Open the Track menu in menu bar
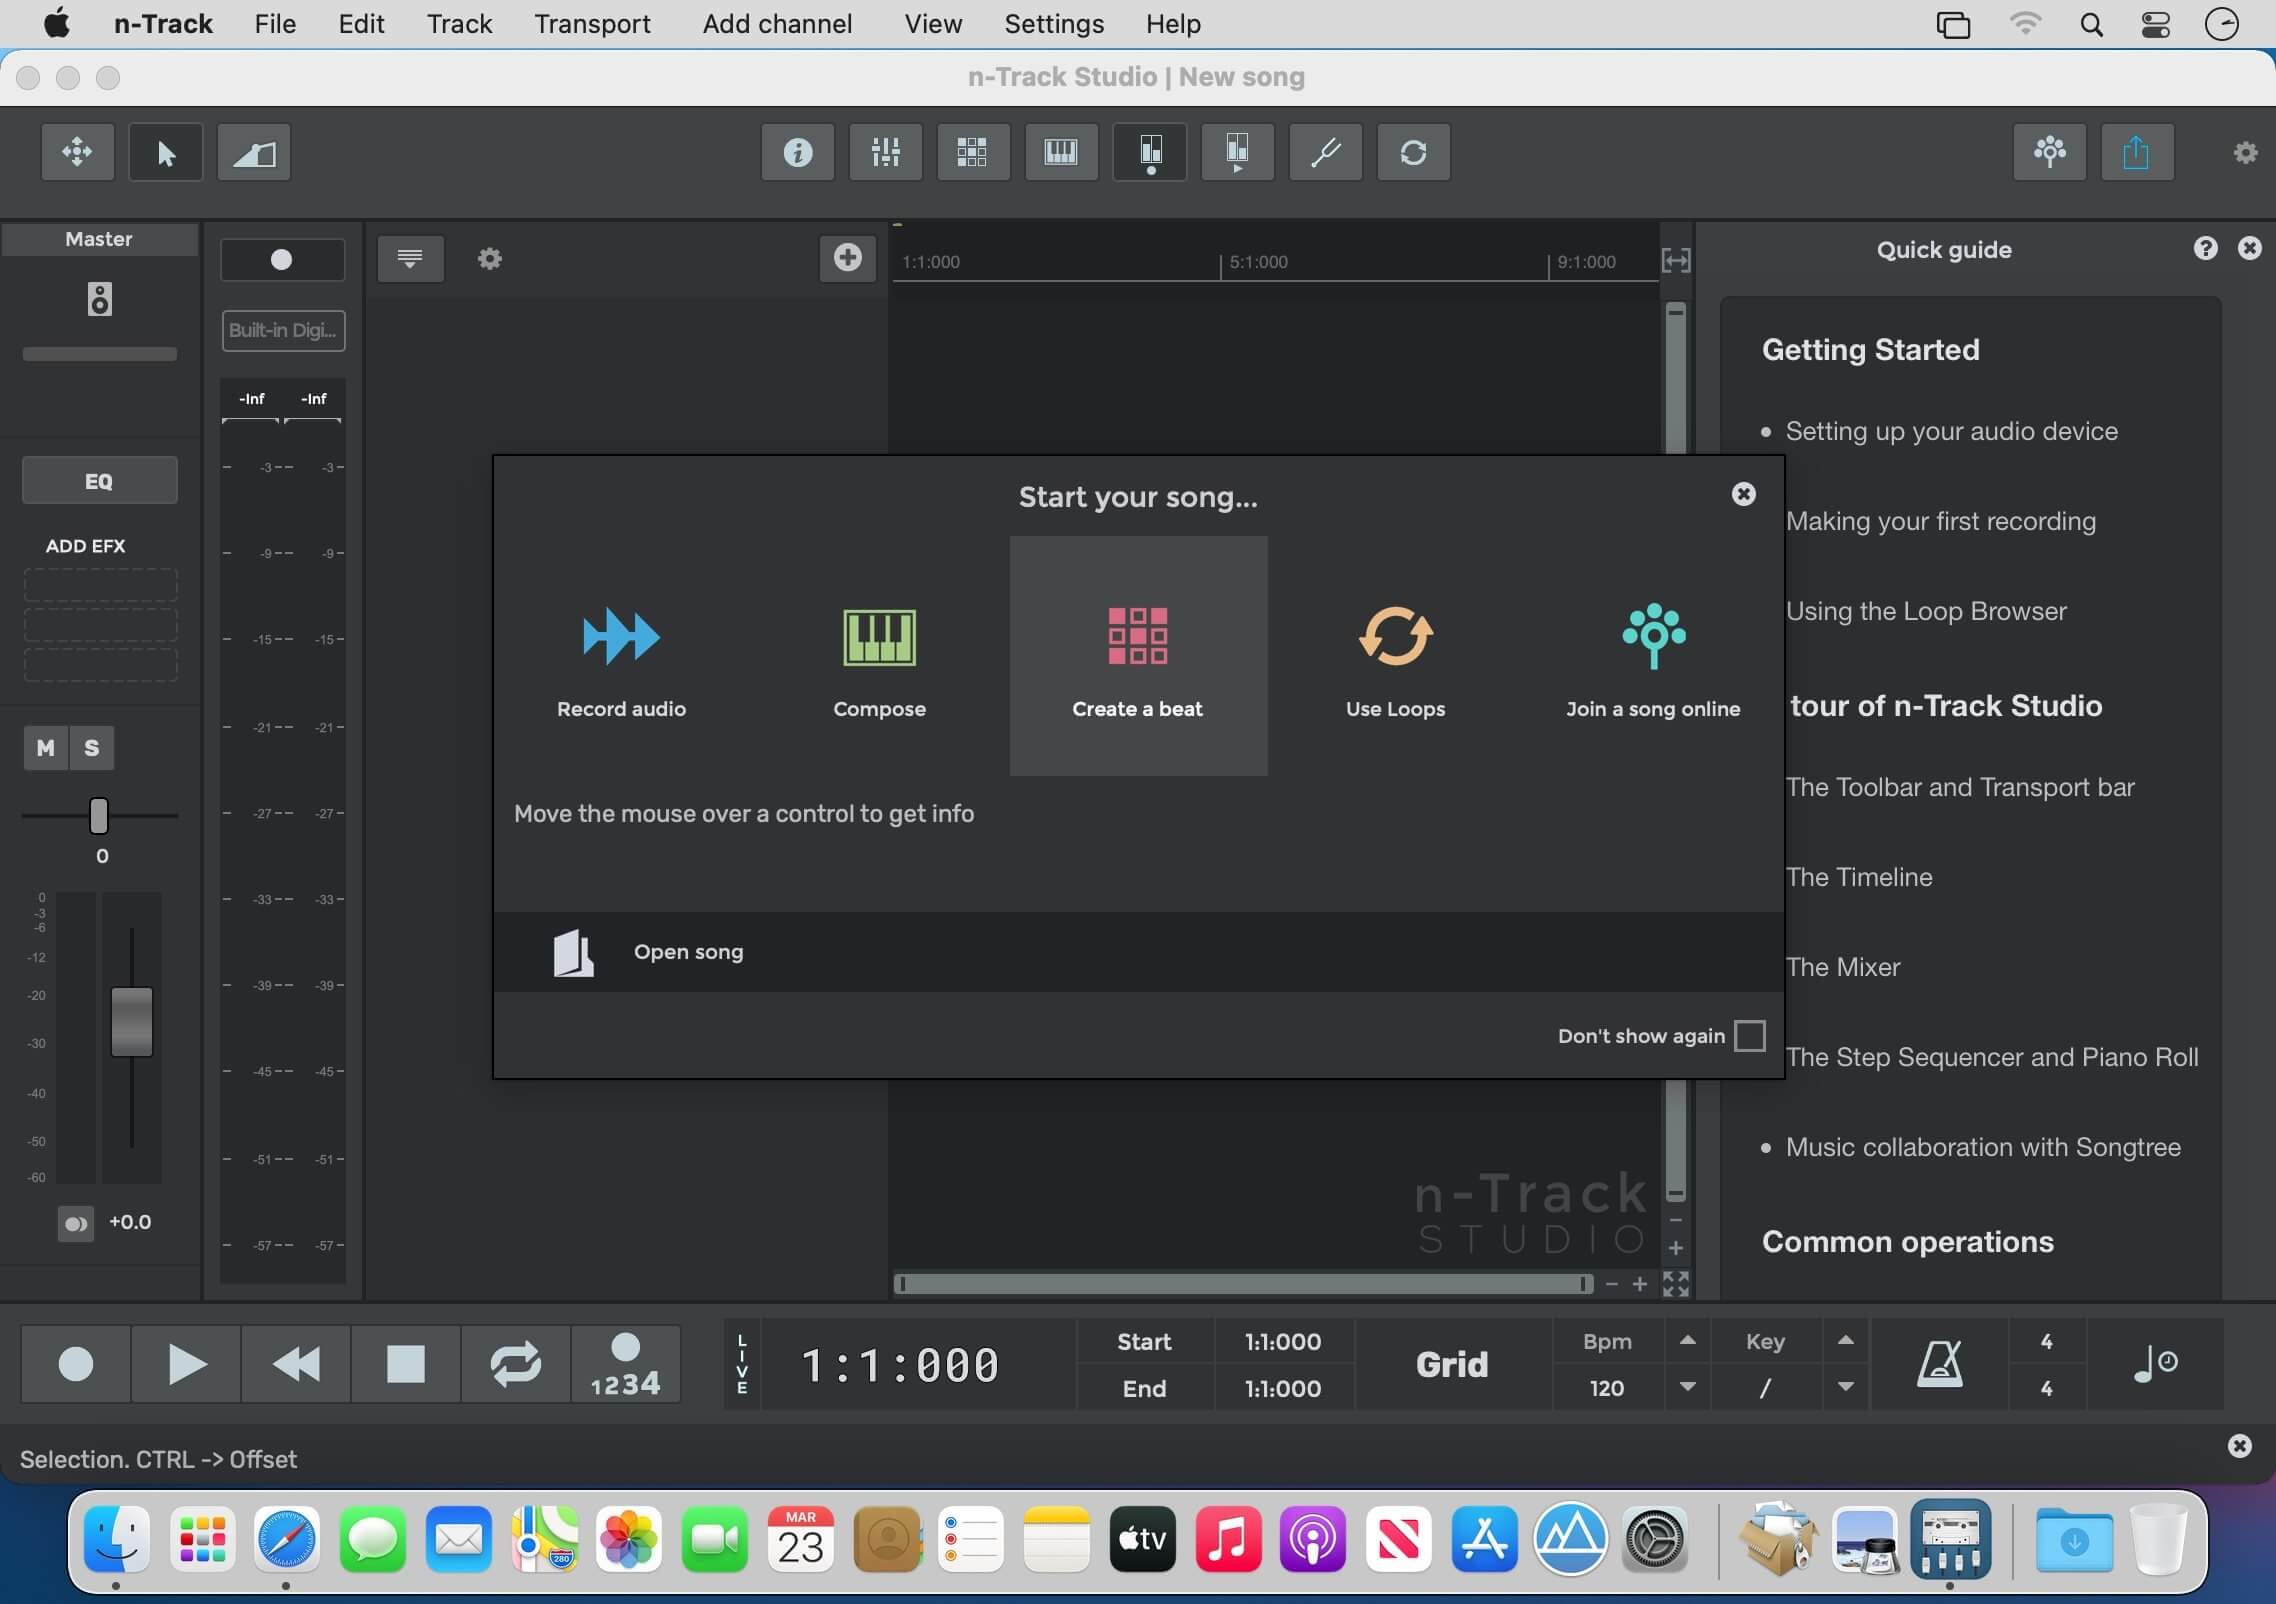 [x=458, y=23]
